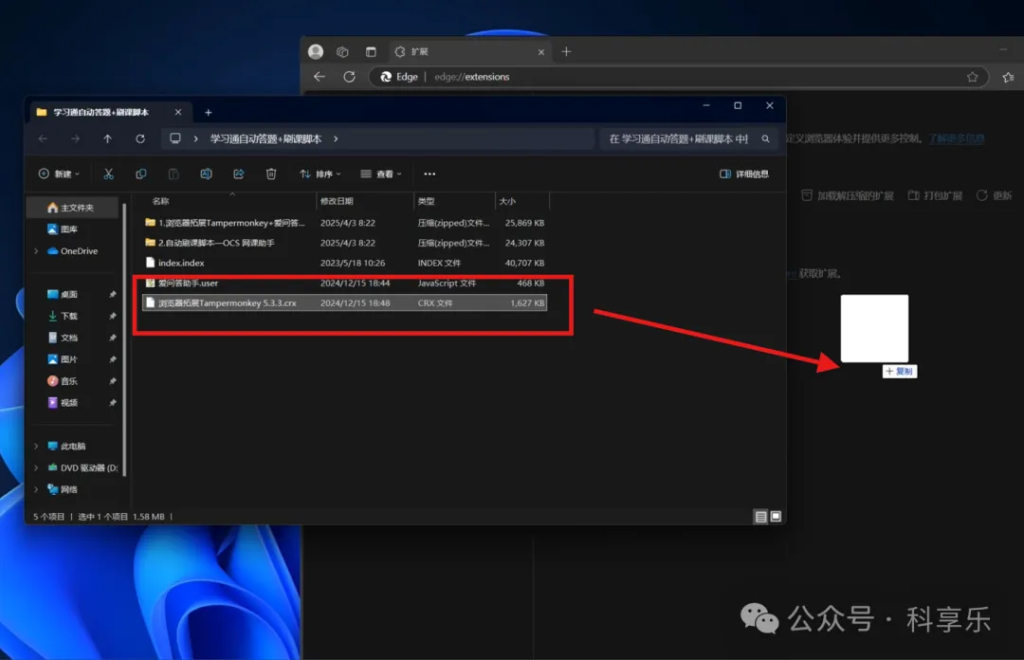Go up one folder level
Screen dimensions: 1024x660
point(108,138)
